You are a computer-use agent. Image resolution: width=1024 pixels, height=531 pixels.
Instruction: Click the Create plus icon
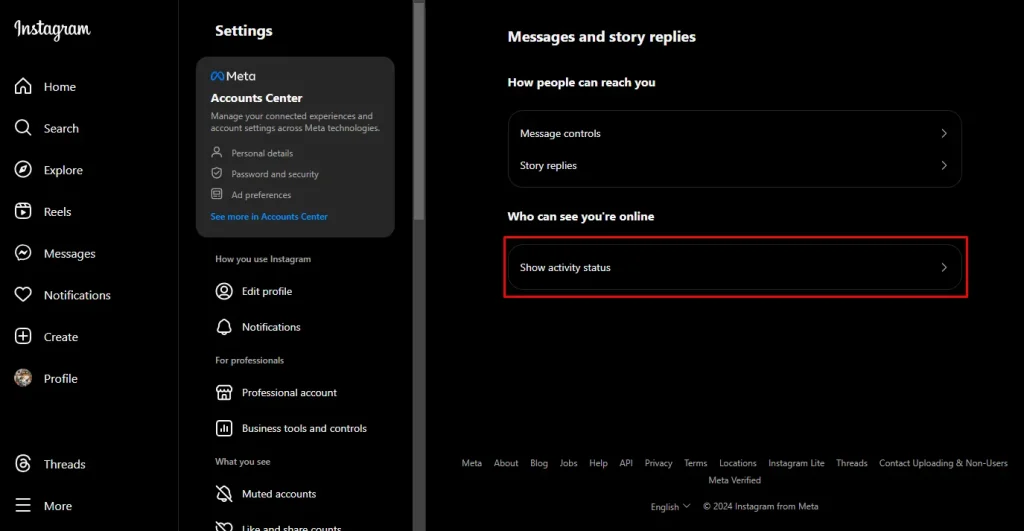(x=23, y=336)
